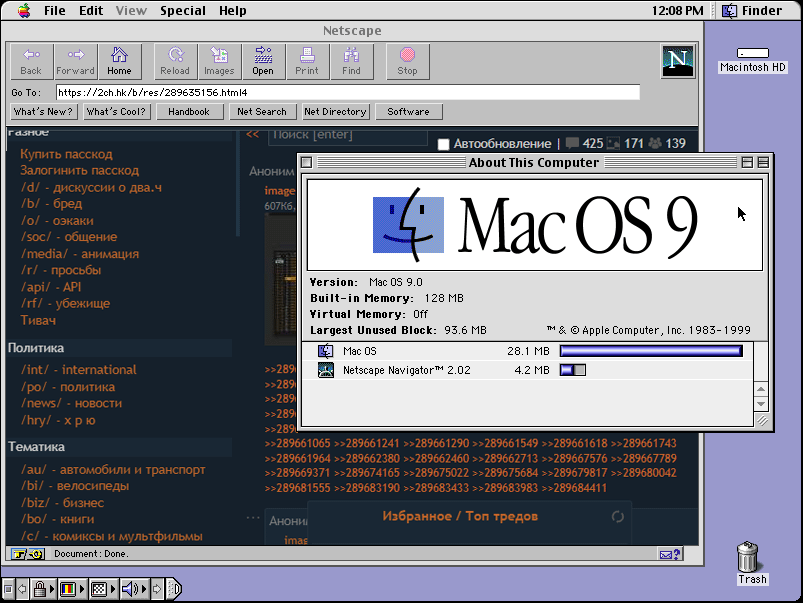The height and width of the screenshot is (603, 803).
Task: Reload the page with the Reload button
Action: tap(175, 61)
